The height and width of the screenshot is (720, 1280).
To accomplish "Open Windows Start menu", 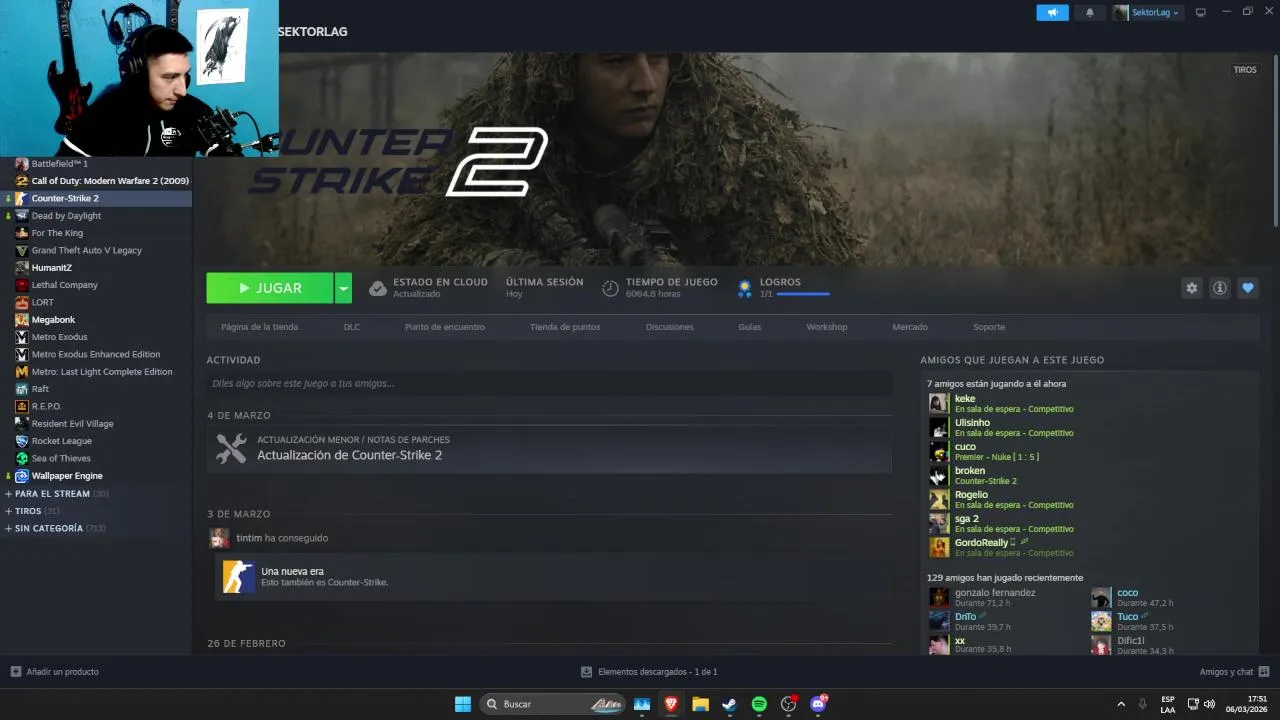I will point(463,704).
